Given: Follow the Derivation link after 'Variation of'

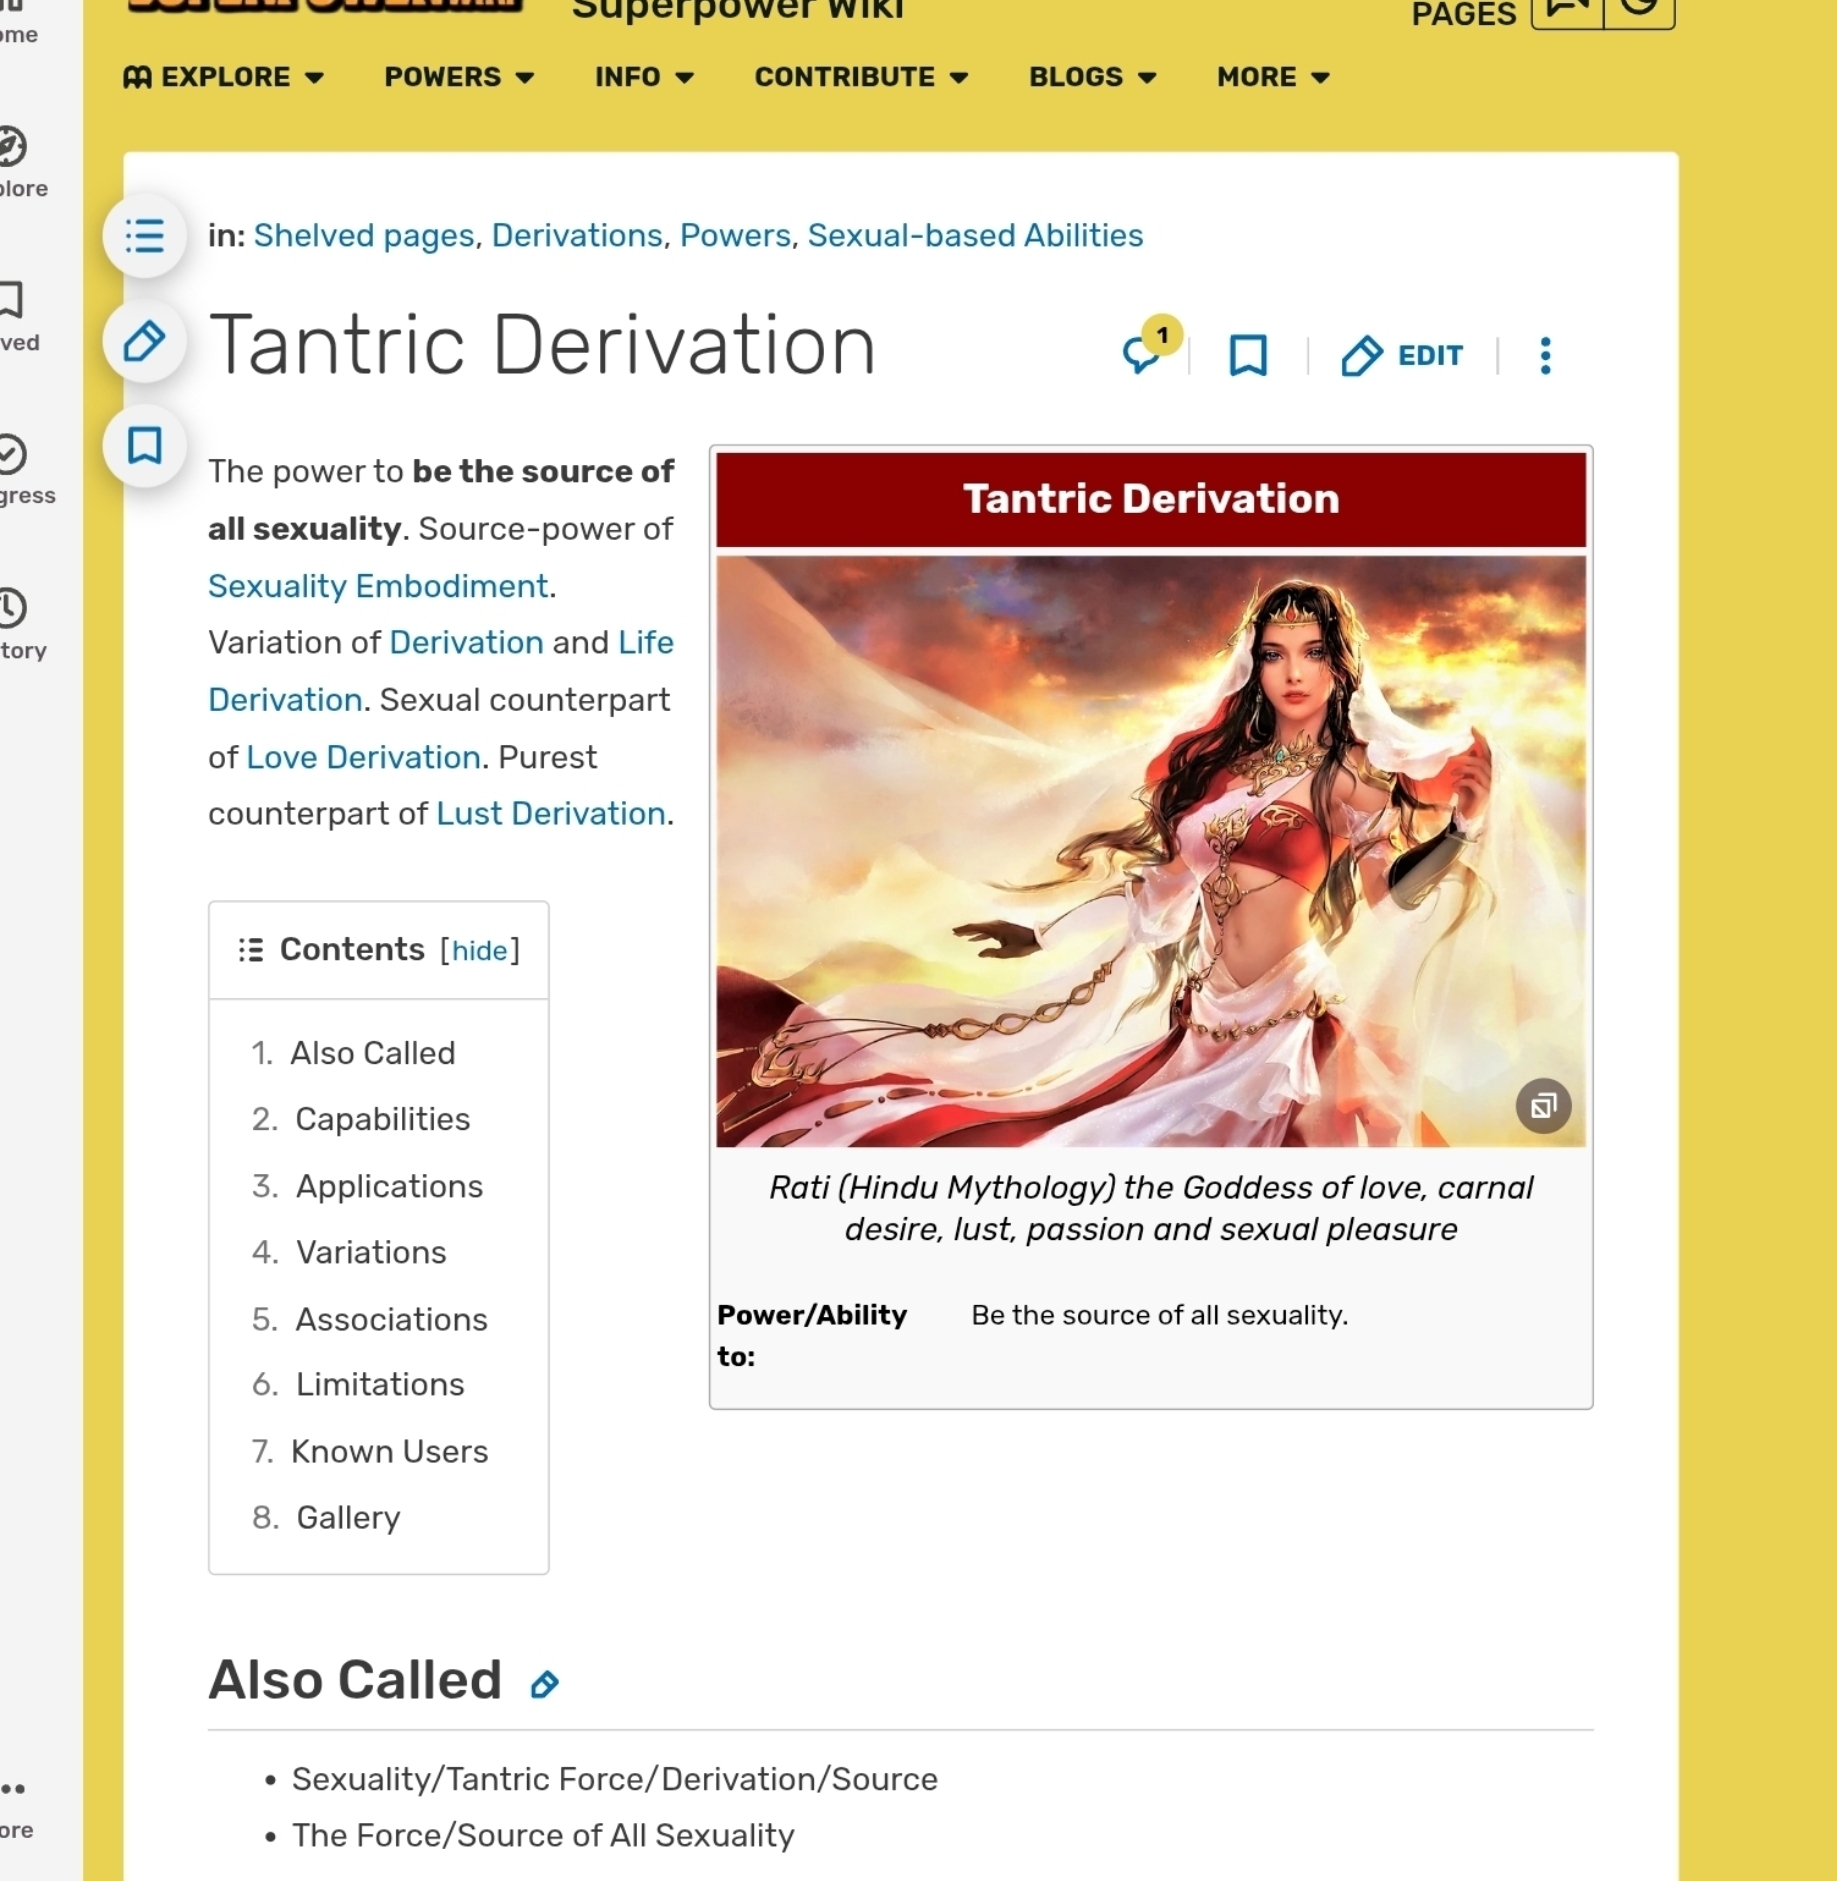Looking at the screenshot, I should click(466, 642).
